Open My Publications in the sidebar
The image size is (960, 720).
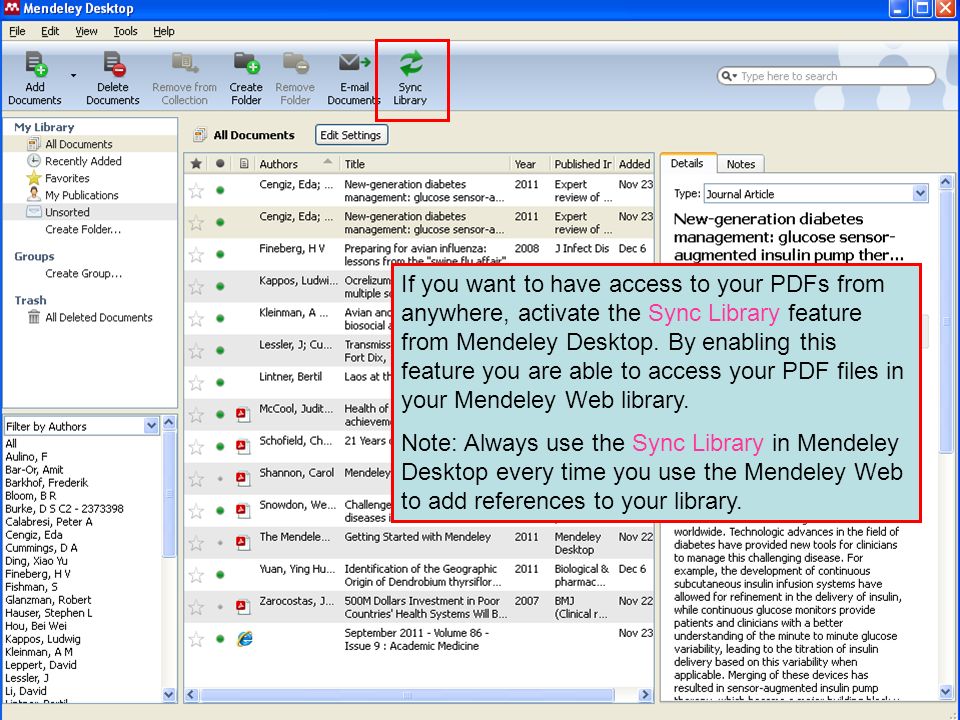(81, 195)
